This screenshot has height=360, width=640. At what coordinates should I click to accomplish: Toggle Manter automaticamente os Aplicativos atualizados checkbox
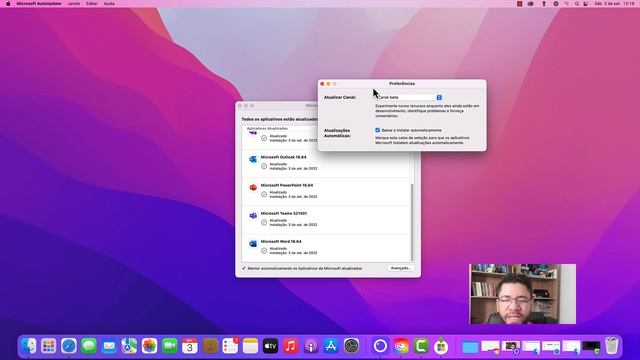[244, 269]
